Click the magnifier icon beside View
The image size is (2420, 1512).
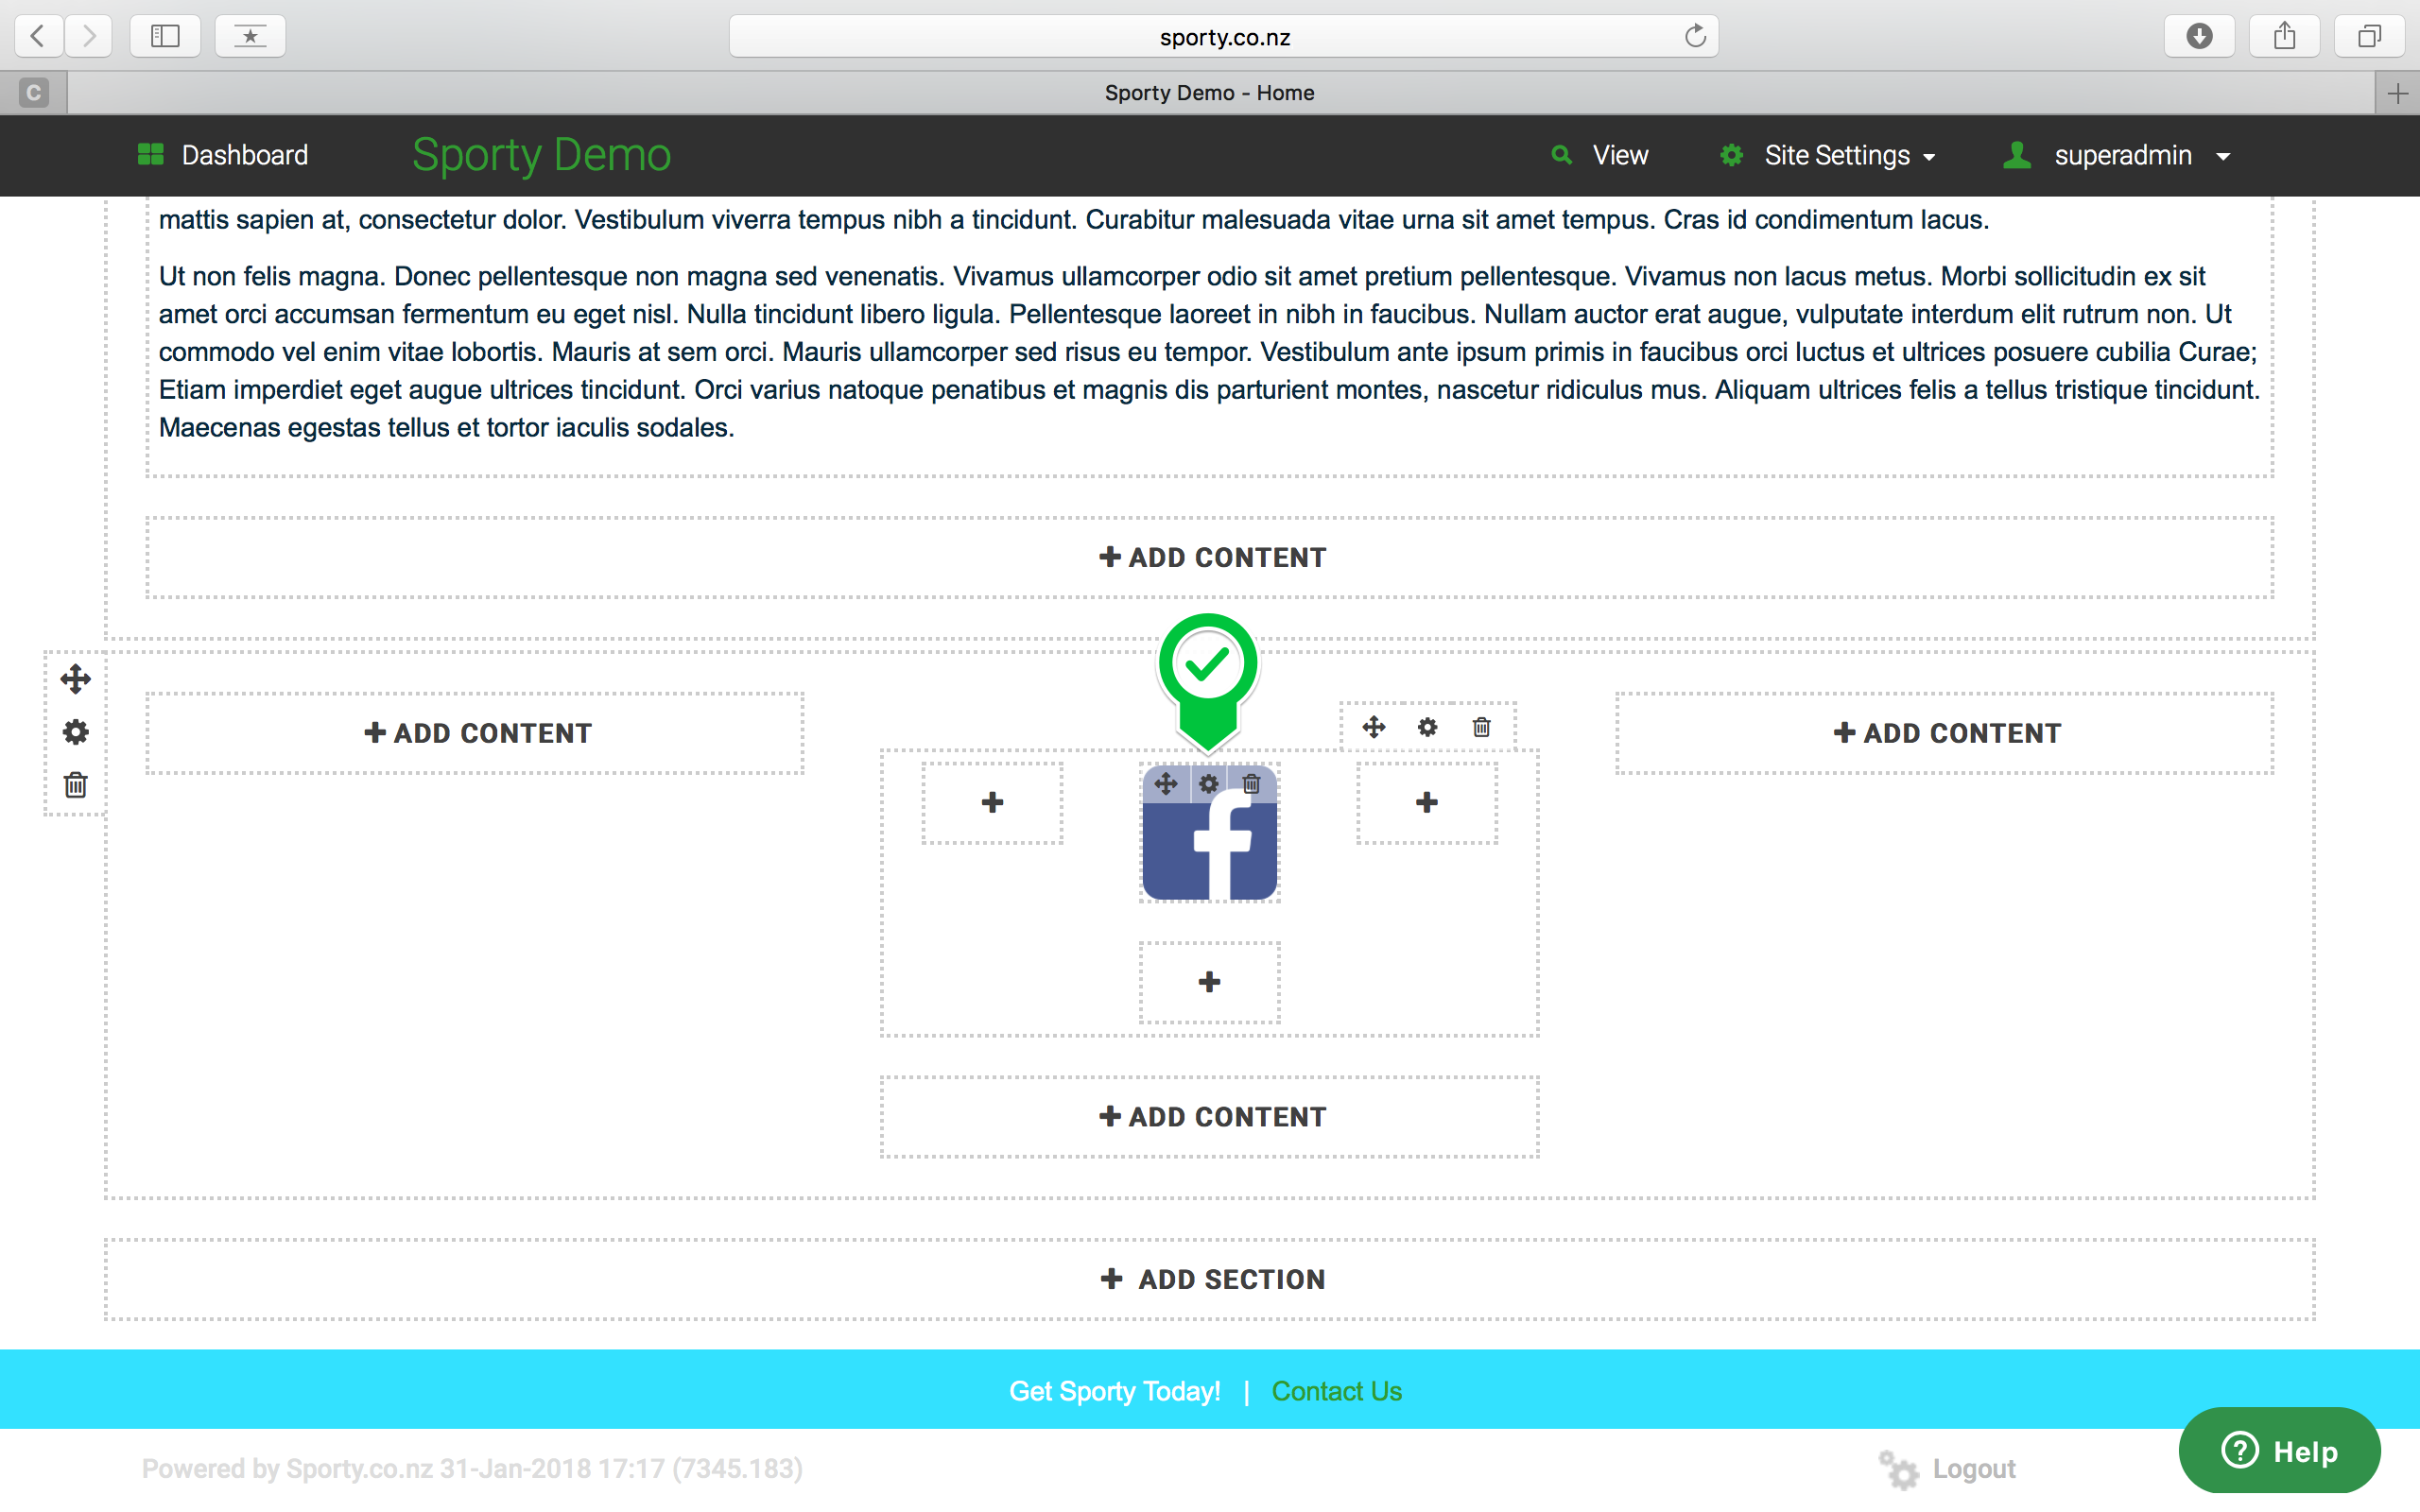(1561, 155)
